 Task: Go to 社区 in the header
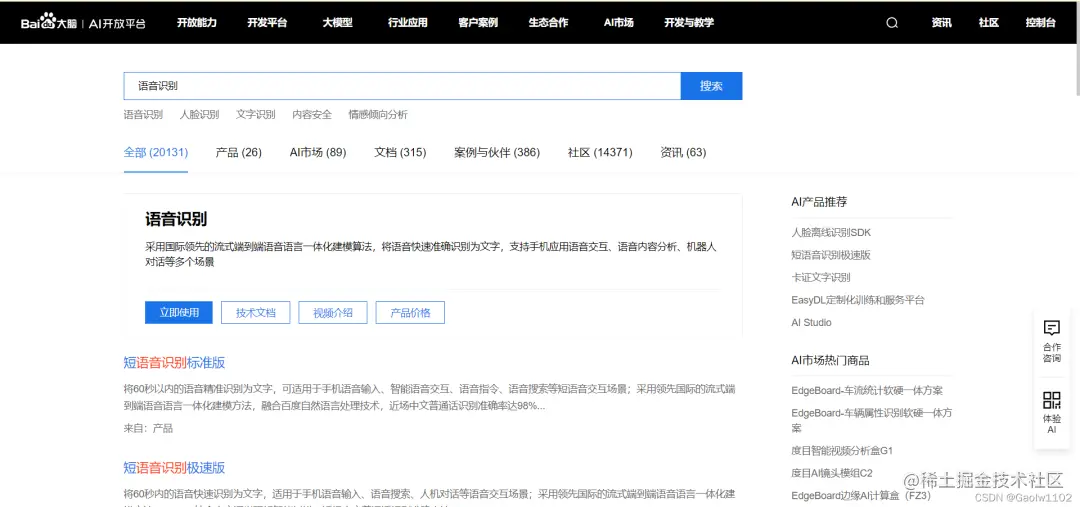[x=988, y=23]
